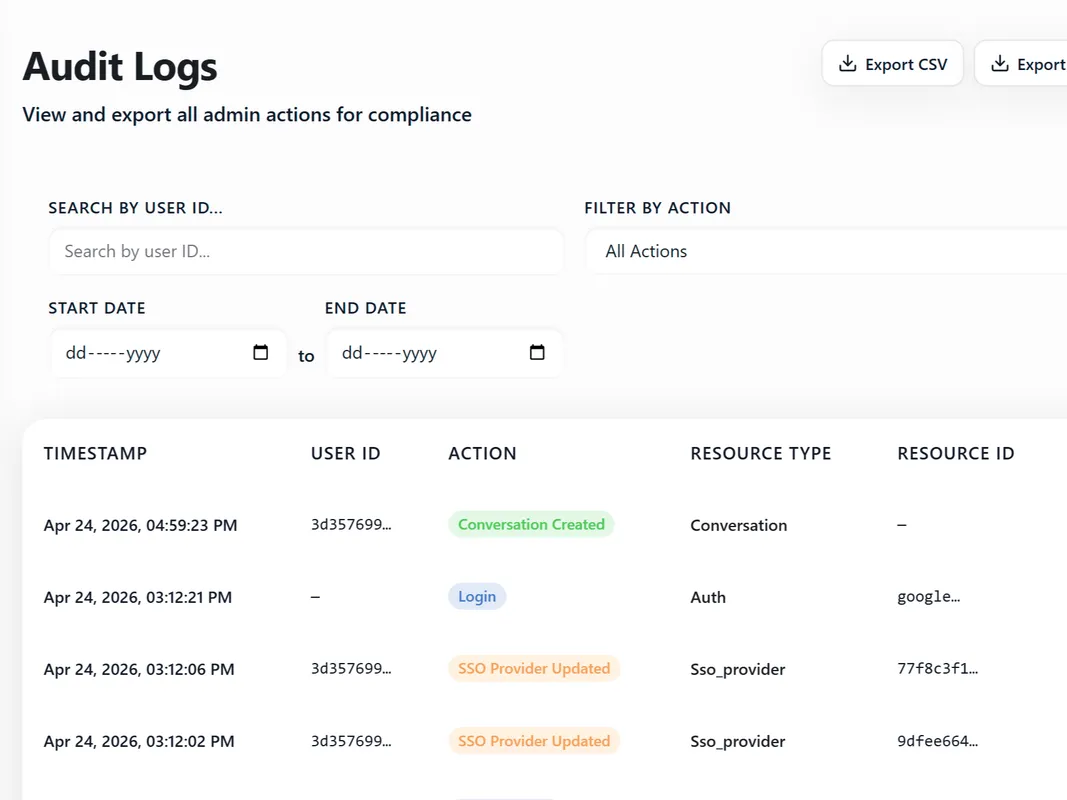The image size is (1067, 800).
Task: Click resource ID 77f8c3f1…
Action: point(937,669)
